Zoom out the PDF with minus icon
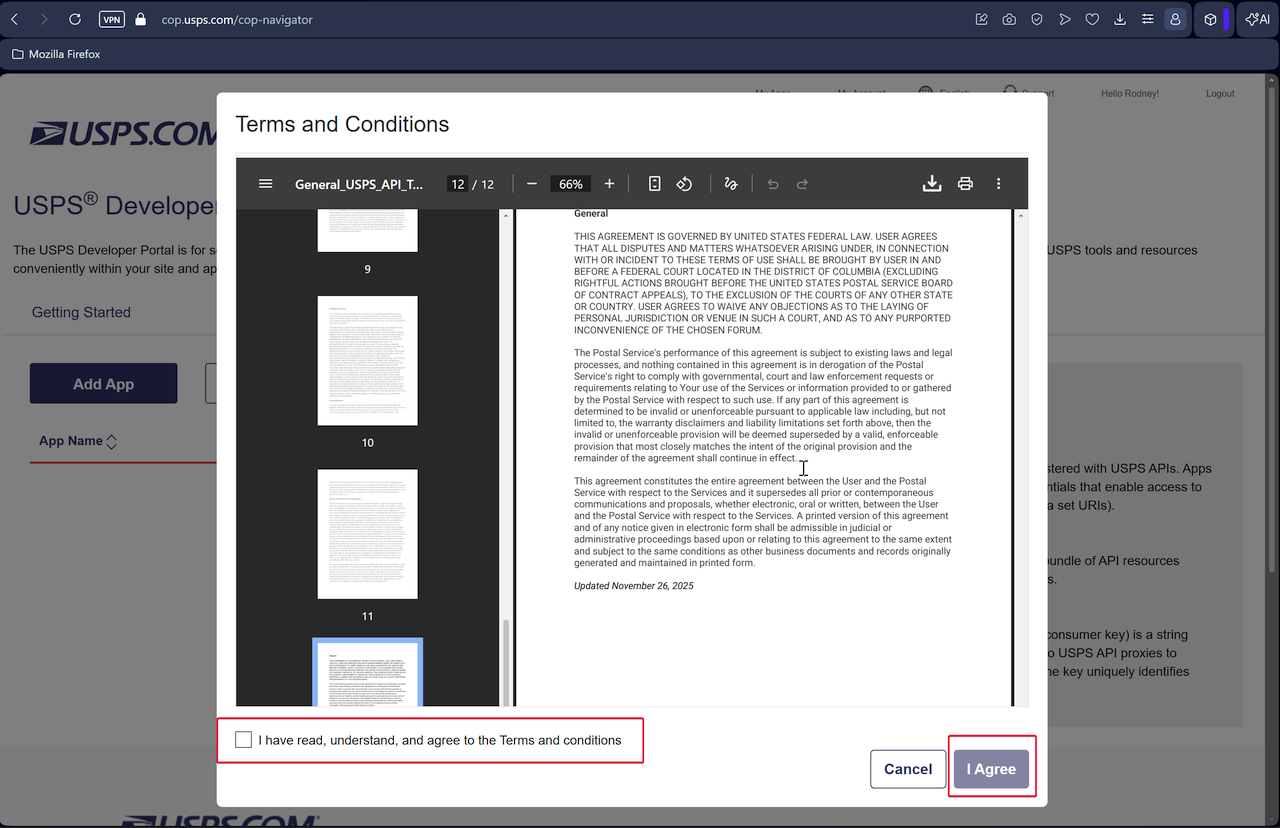 coord(532,184)
